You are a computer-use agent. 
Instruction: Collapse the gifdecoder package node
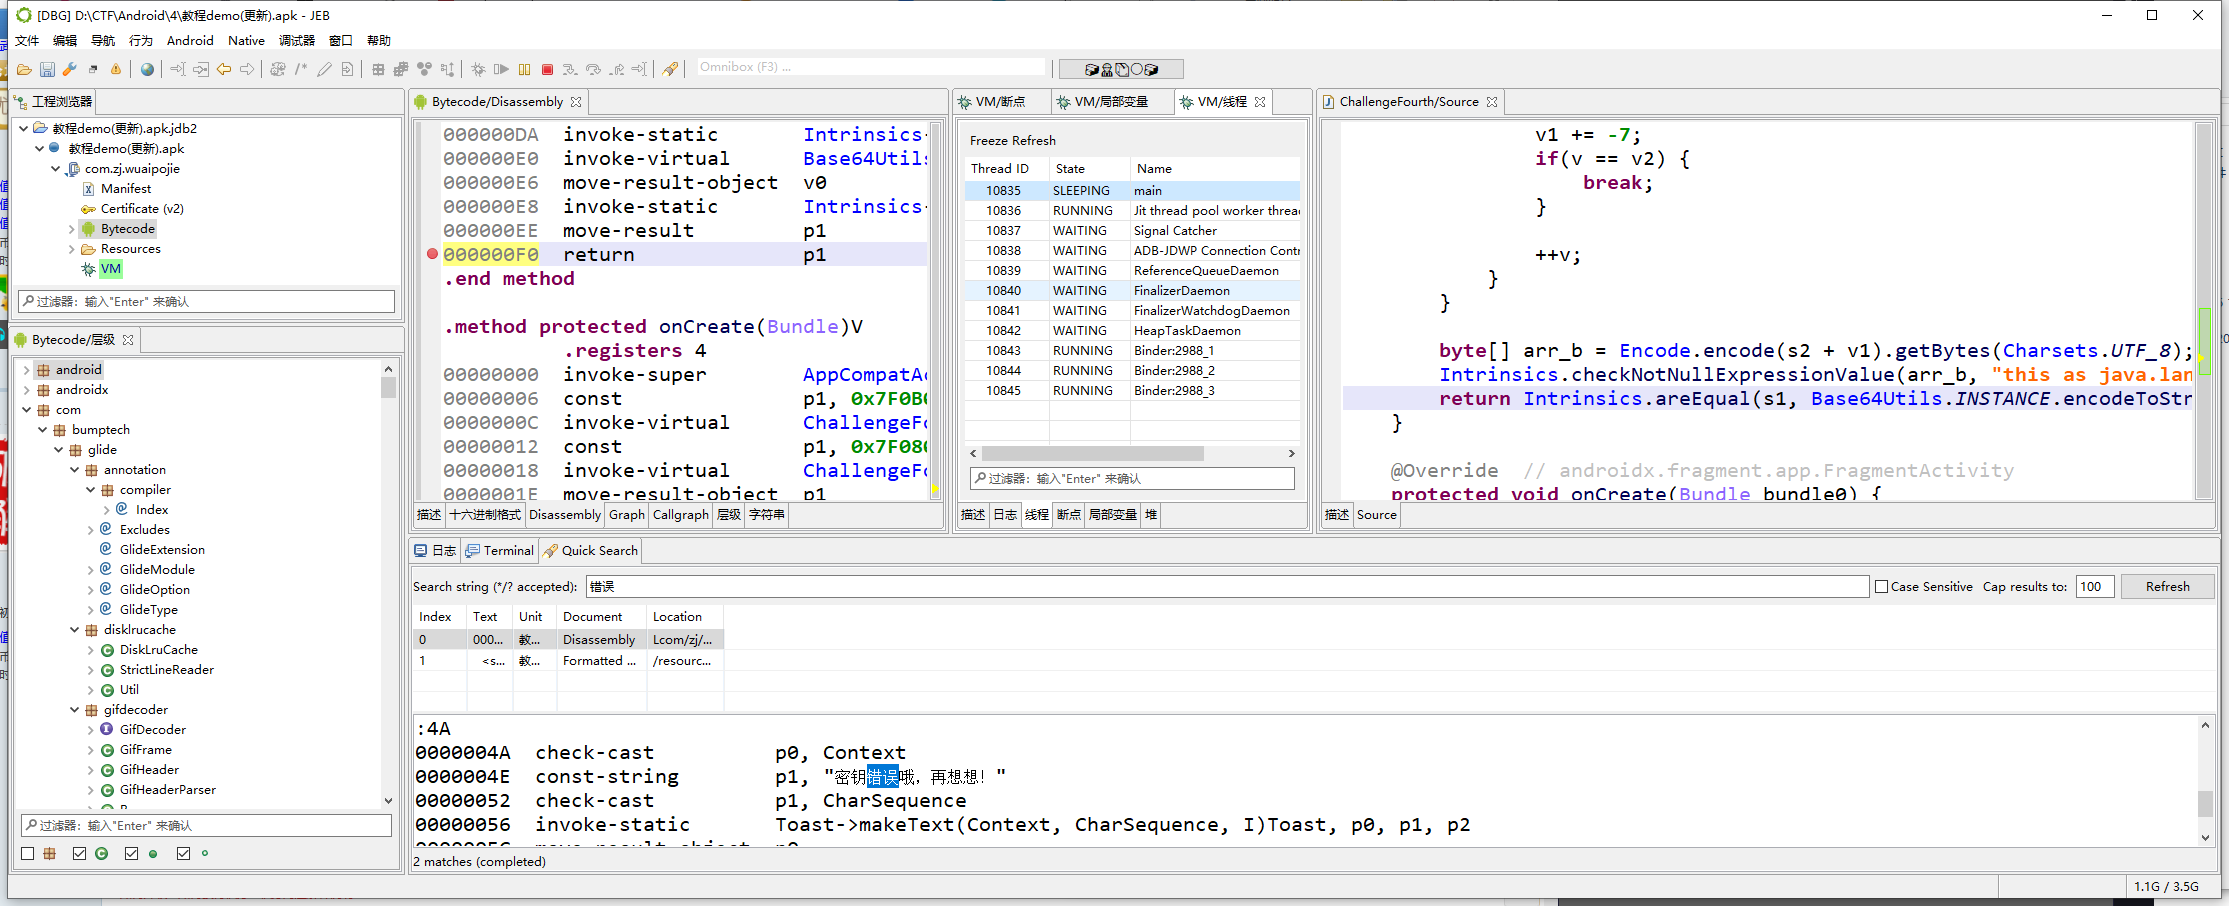tap(75, 710)
